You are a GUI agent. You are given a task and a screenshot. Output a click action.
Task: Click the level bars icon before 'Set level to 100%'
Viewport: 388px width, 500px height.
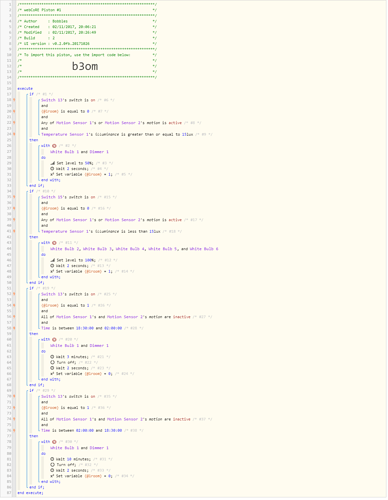click(x=52, y=260)
